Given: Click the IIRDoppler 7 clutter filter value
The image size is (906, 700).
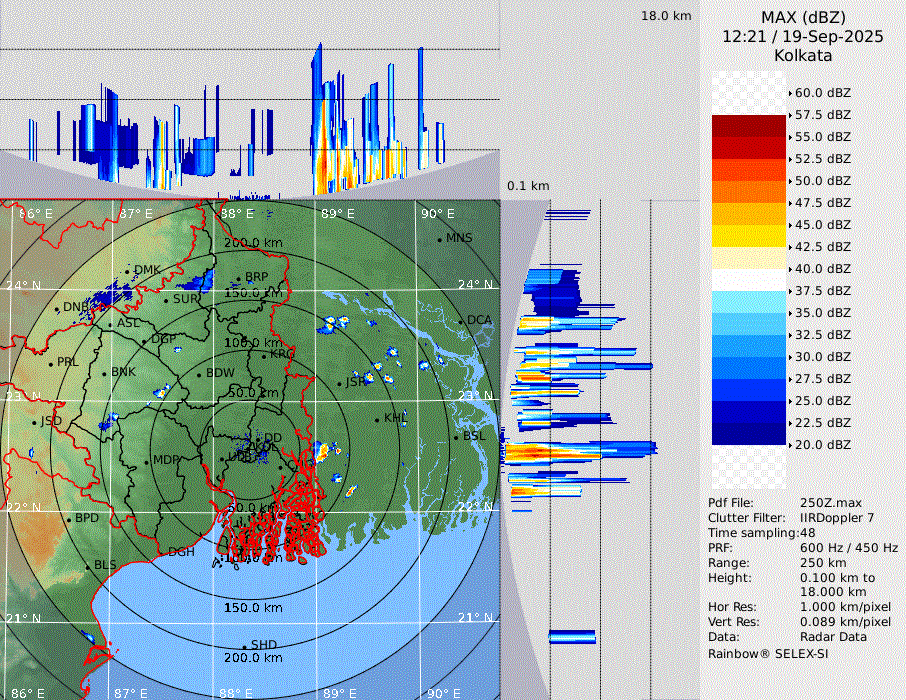Looking at the screenshot, I should 837,518.
